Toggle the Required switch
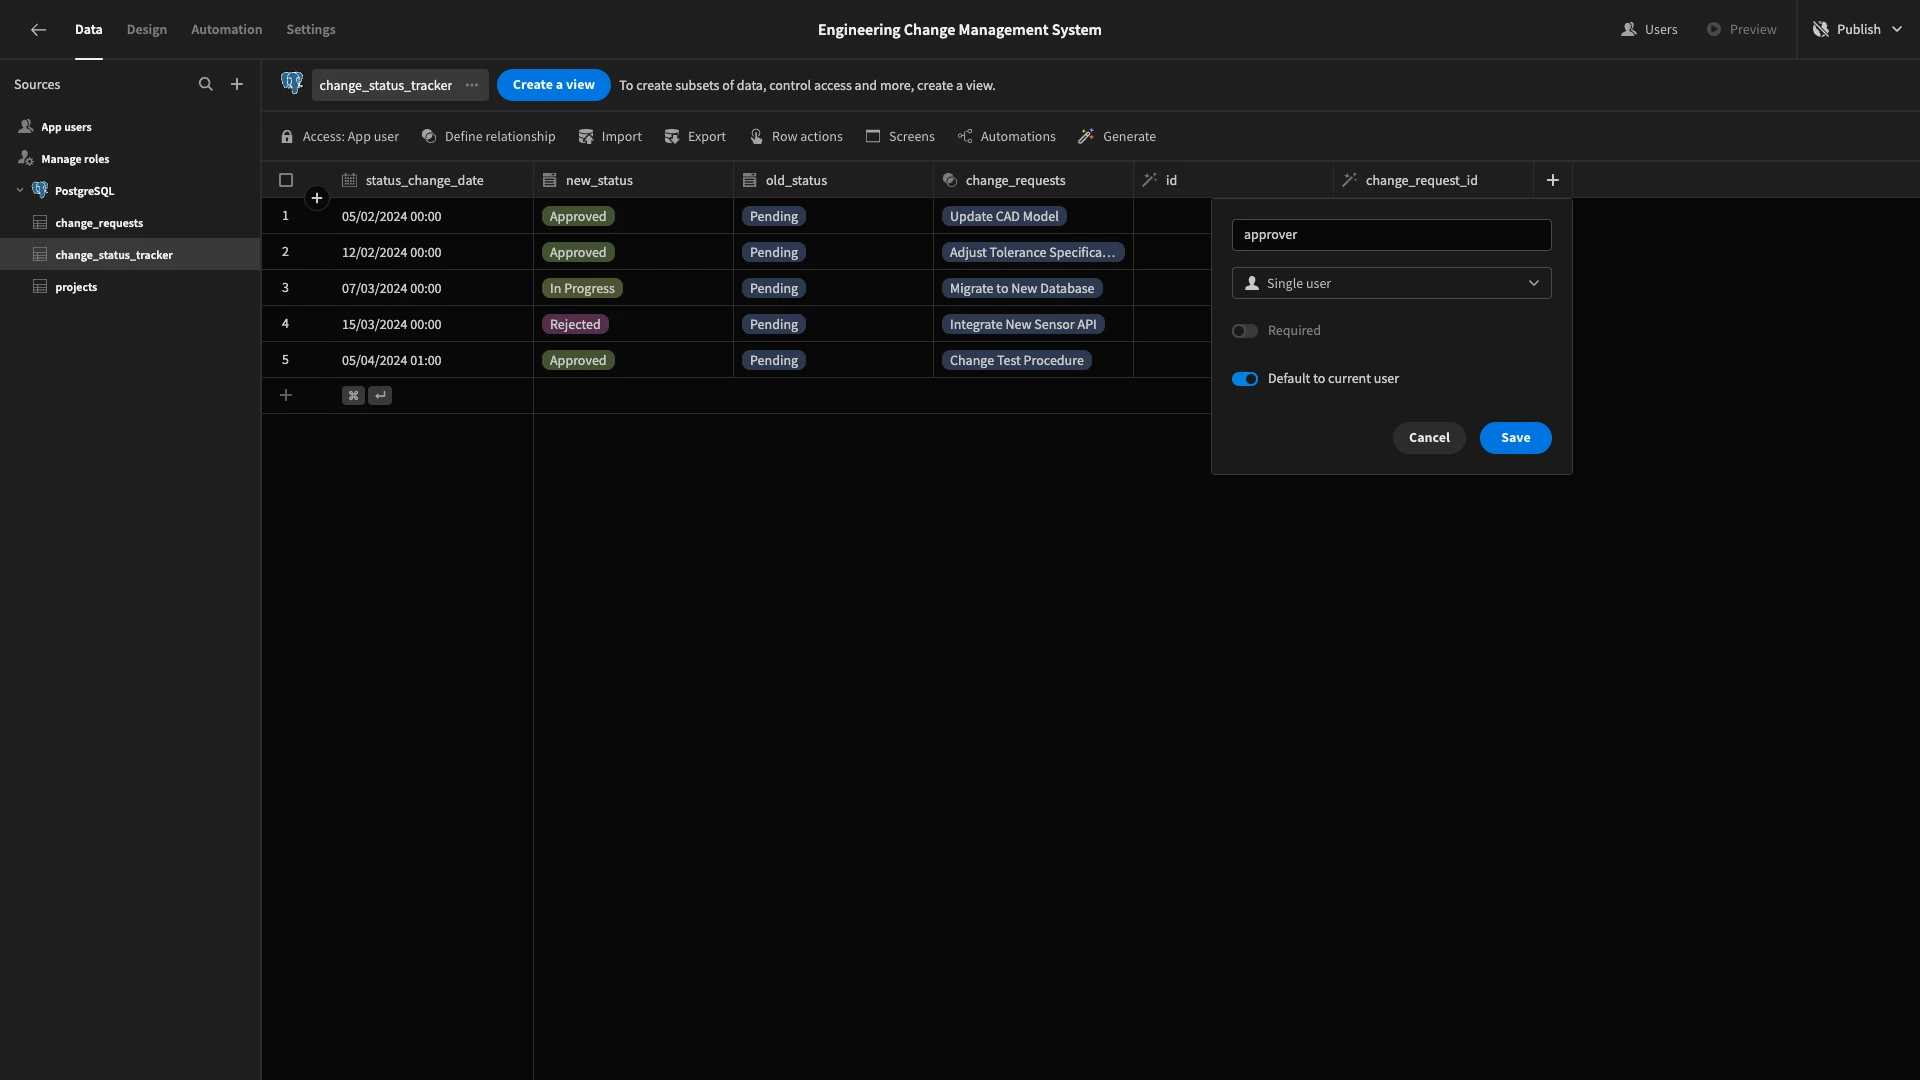The height and width of the screenshot is (1080, 1920). [x=1245, y=331]
